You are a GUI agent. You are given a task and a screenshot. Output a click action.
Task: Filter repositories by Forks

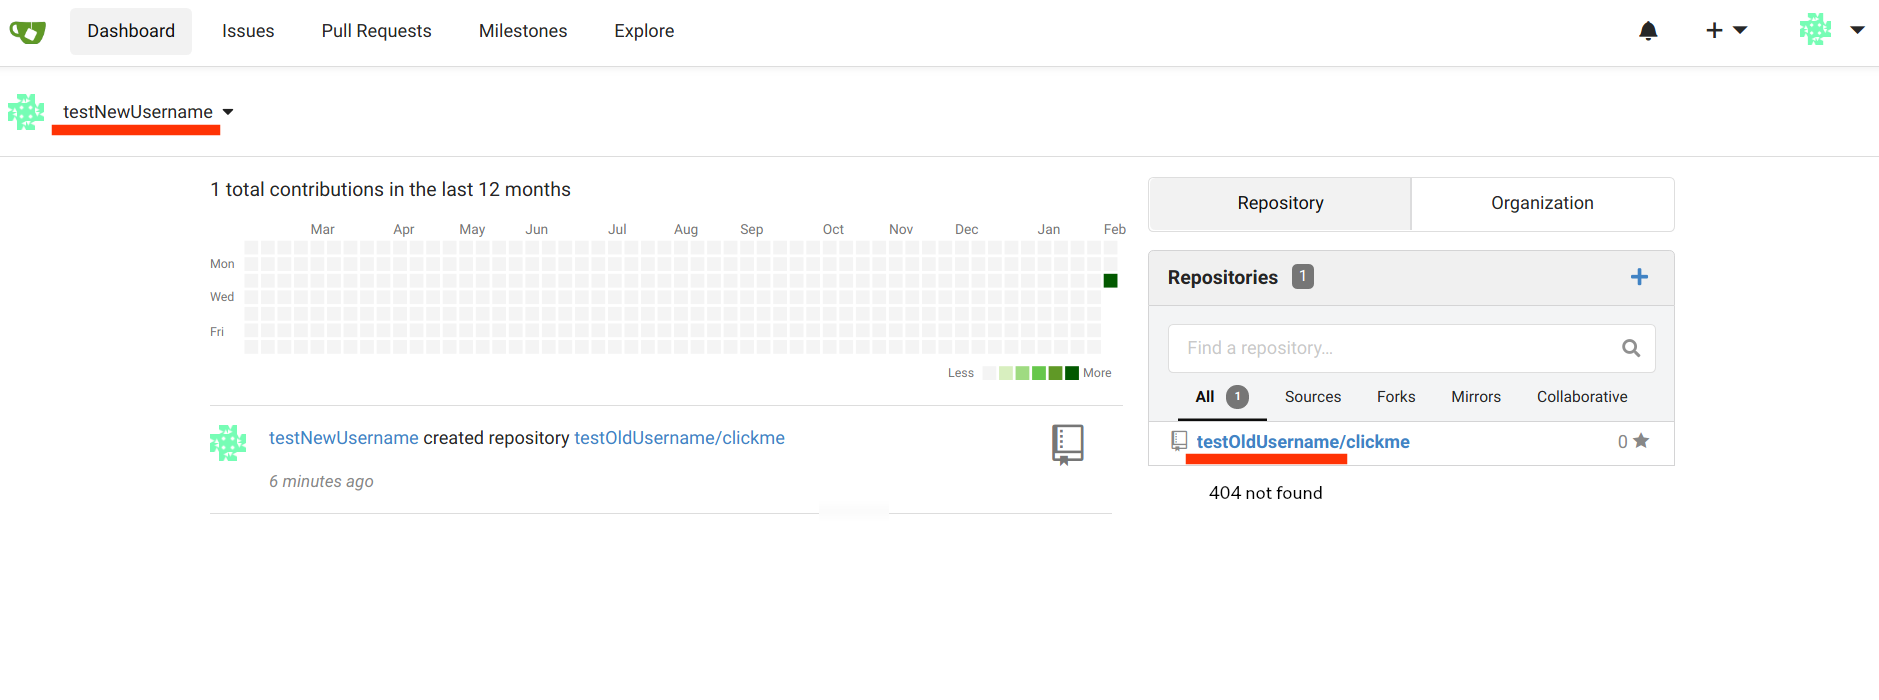point(1396,397)
